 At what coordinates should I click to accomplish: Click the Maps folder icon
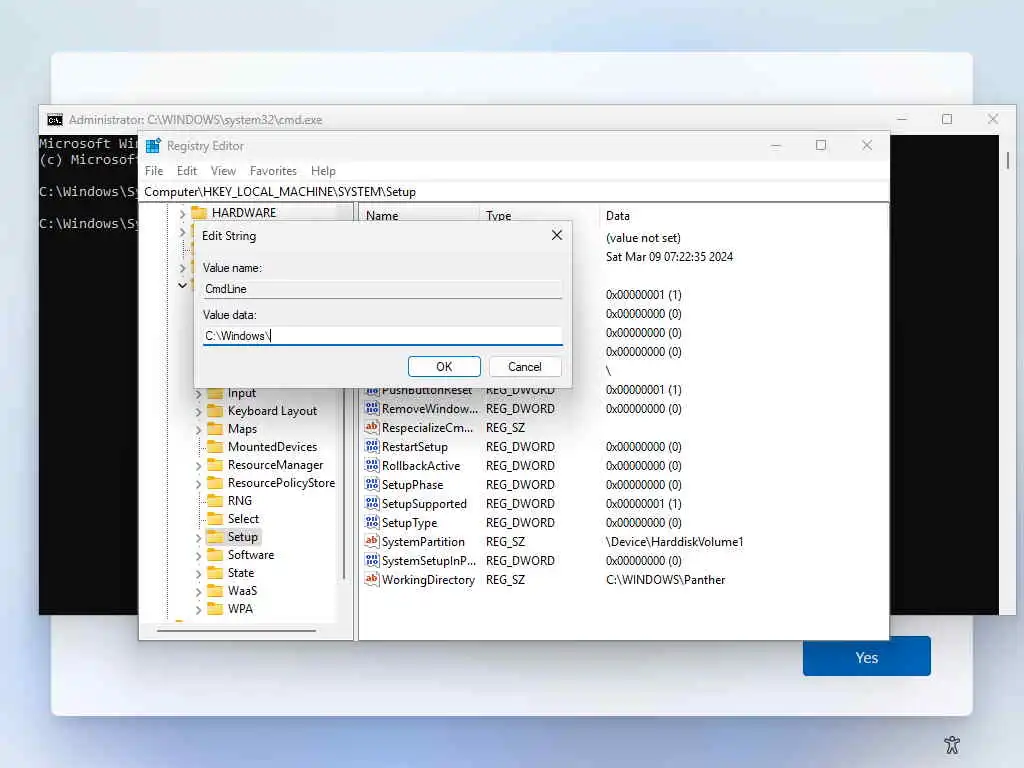tap(215, 429)
